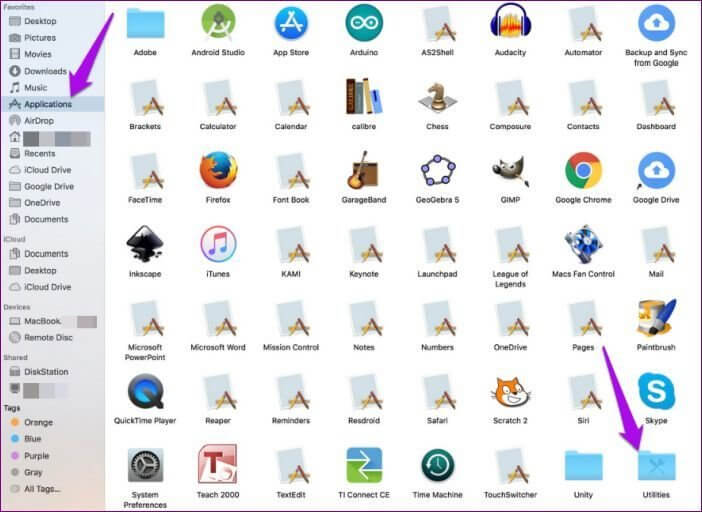Select Remote Disc under Devices
Screen dimensions: 702x512
(x=48, y=338)
